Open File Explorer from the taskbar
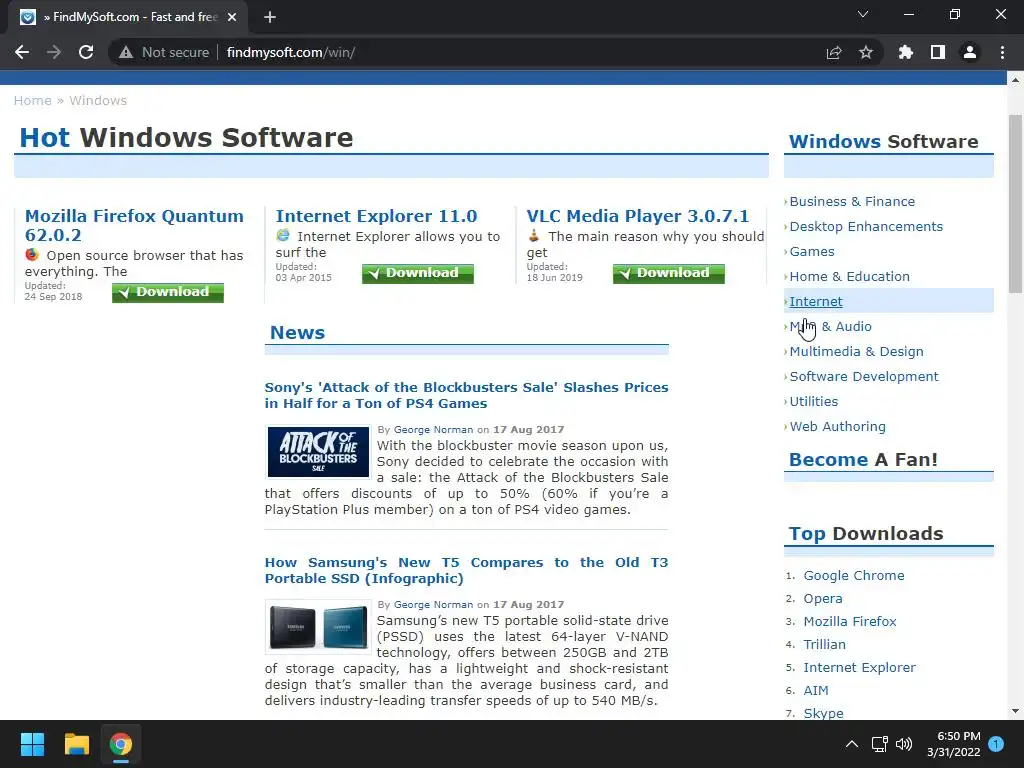 (x=76, y=744)
